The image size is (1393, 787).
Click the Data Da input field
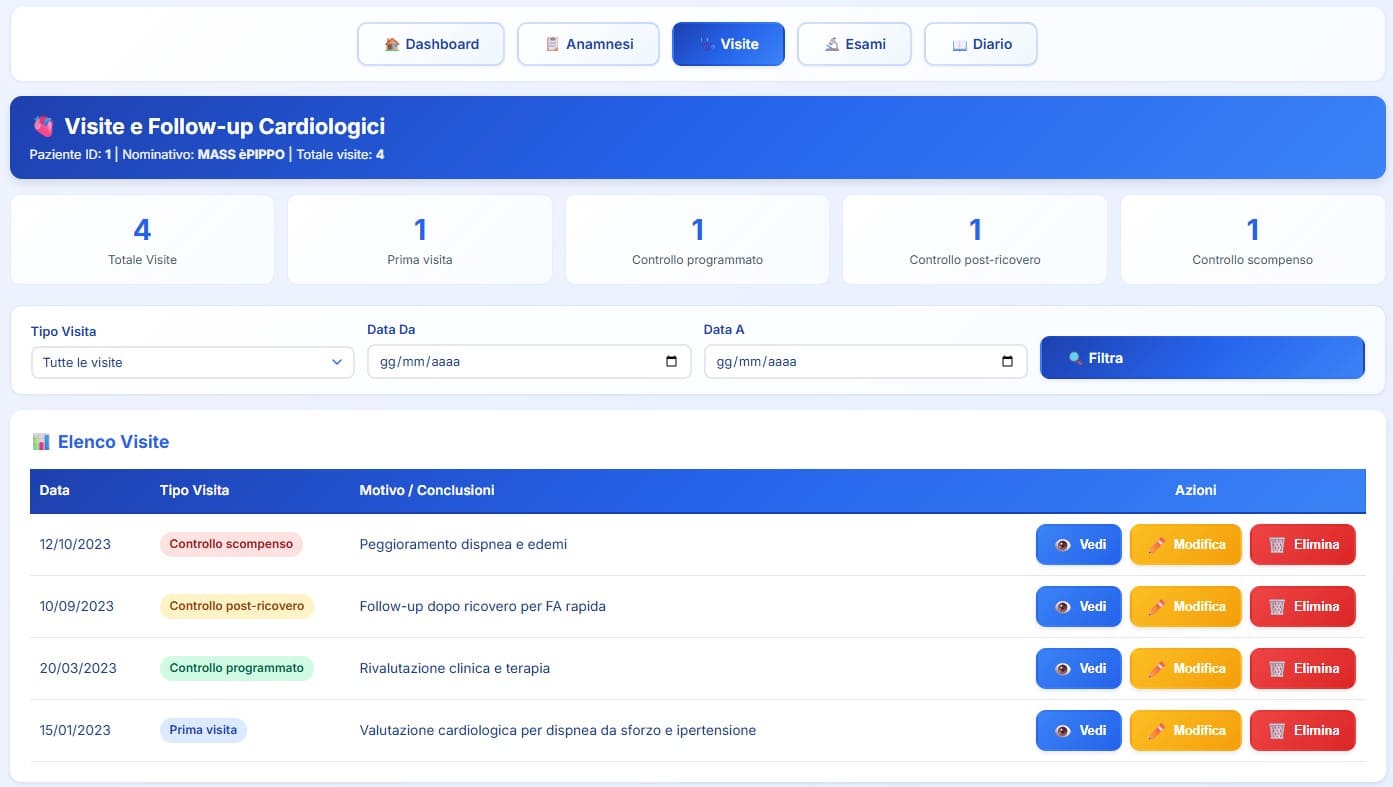(500, 361)
